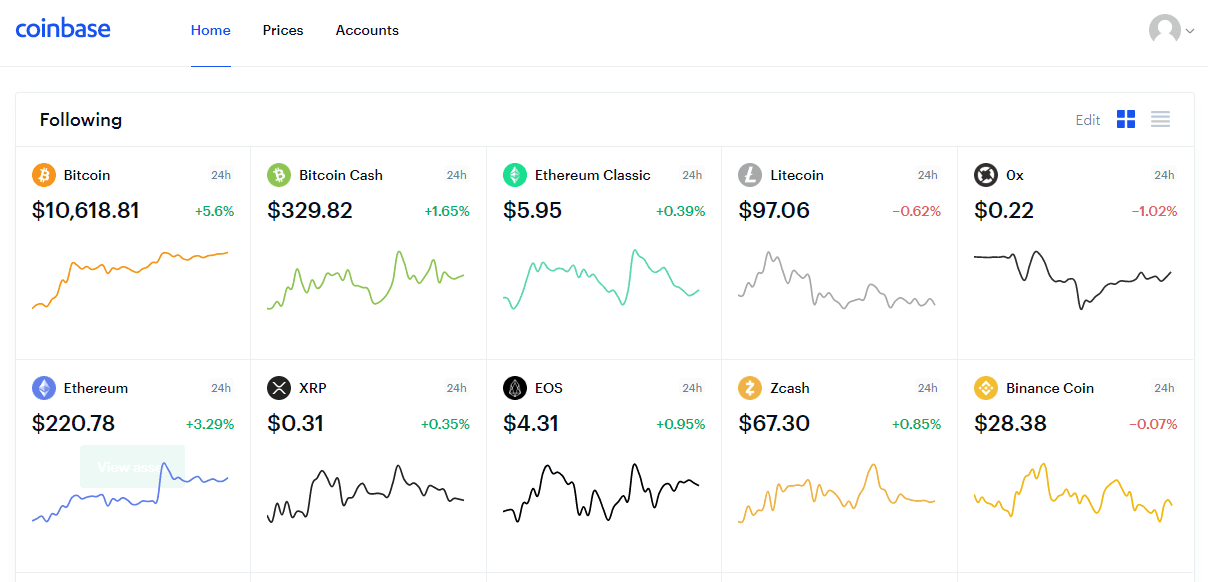Image resolution: width=1208 pixels, height=582 pixels.
Task: Click the +1.65% change value
Action: [x=447, y=212]
